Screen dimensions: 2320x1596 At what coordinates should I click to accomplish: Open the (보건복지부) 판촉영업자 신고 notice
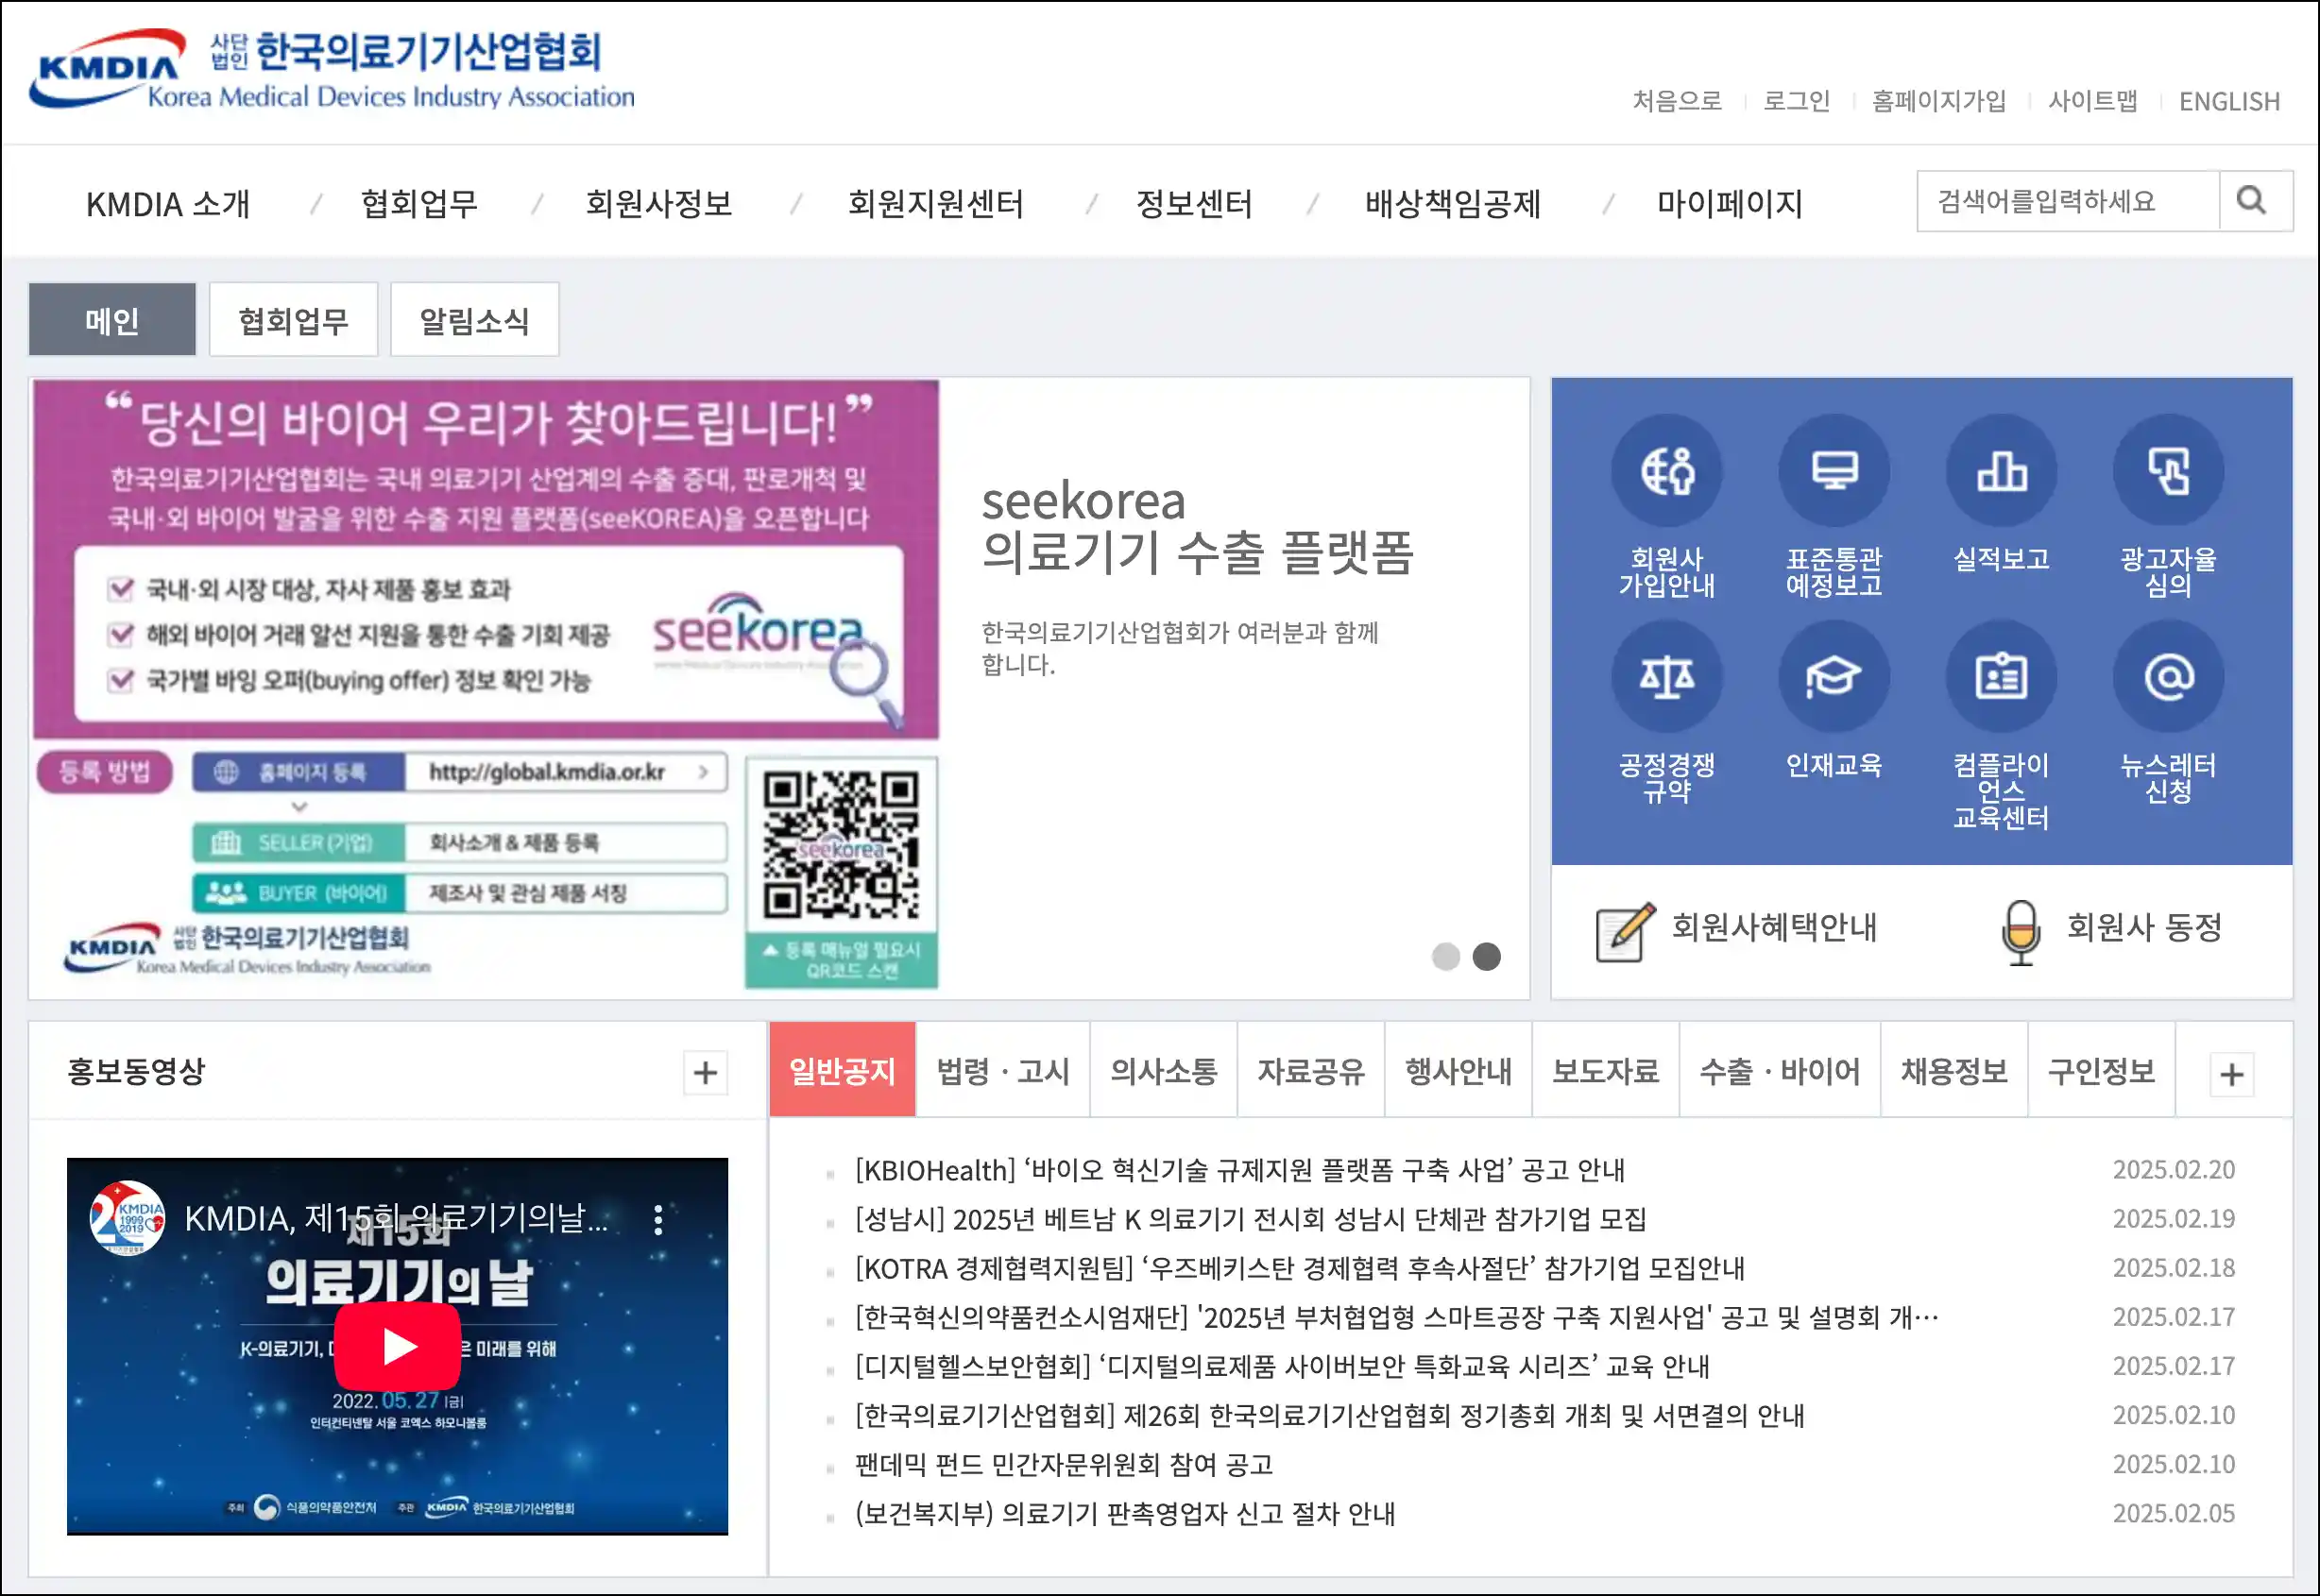tap(1125, 1513)
